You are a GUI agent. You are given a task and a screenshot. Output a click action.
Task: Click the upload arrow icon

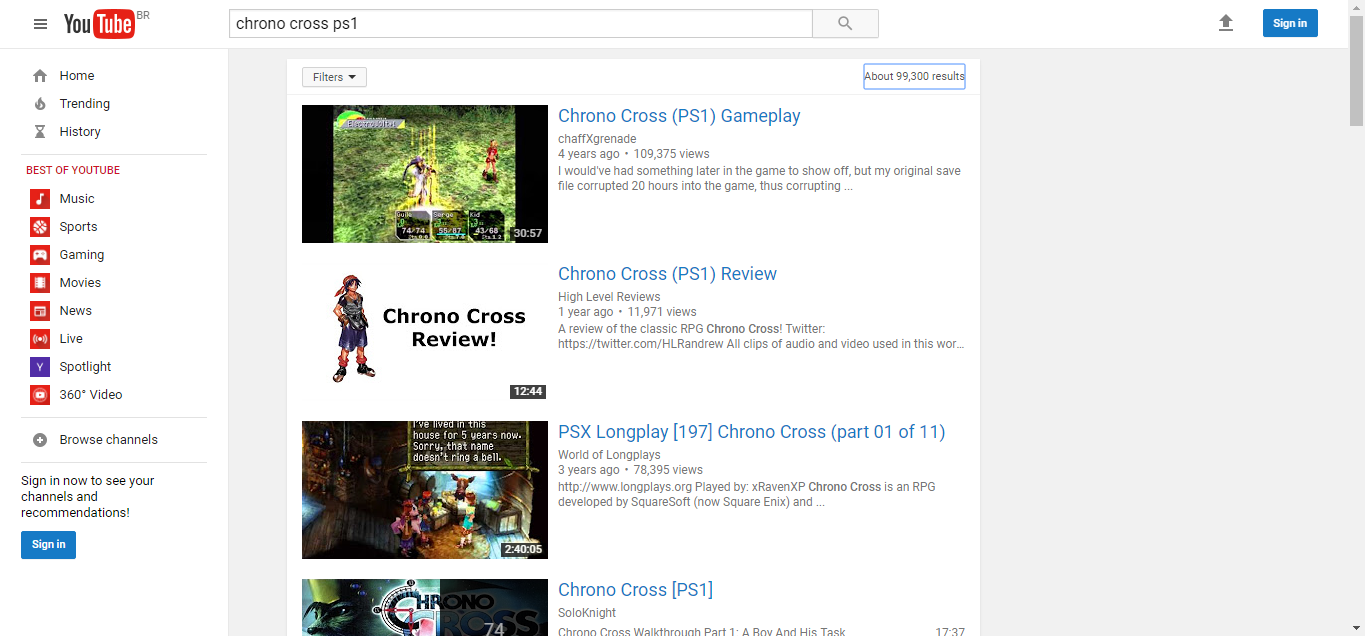pyautogui.click(x=1226, y=23)
